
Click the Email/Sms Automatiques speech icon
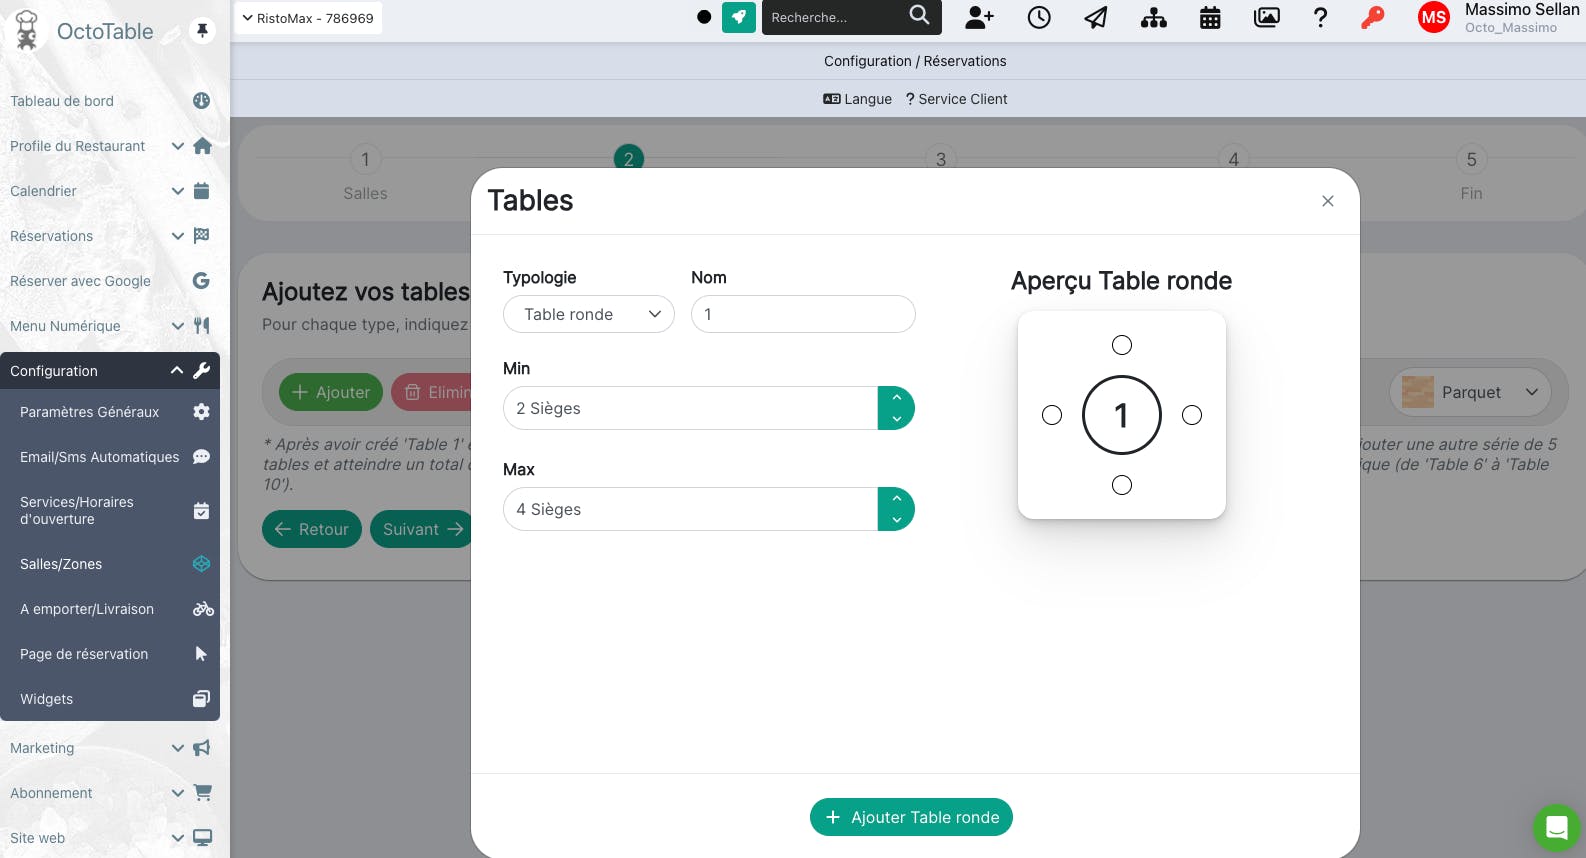(x=201, y=457)
